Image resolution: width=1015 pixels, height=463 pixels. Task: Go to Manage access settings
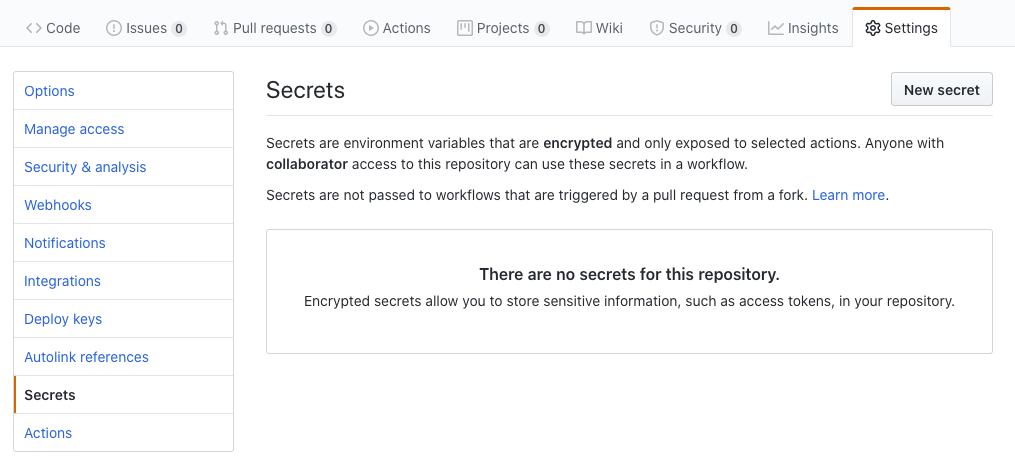click(x=74, y=129)
